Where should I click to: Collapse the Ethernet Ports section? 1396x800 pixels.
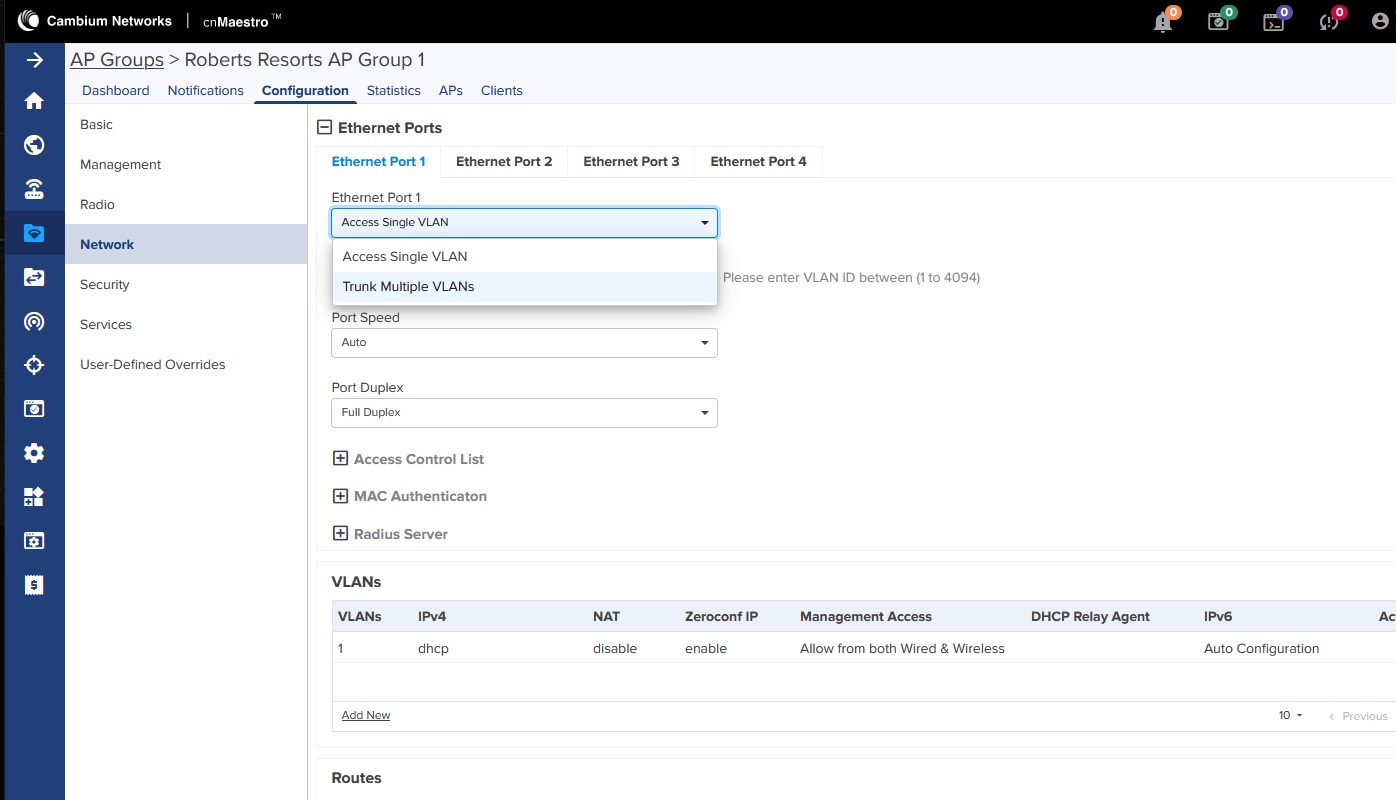click(324, 128)
